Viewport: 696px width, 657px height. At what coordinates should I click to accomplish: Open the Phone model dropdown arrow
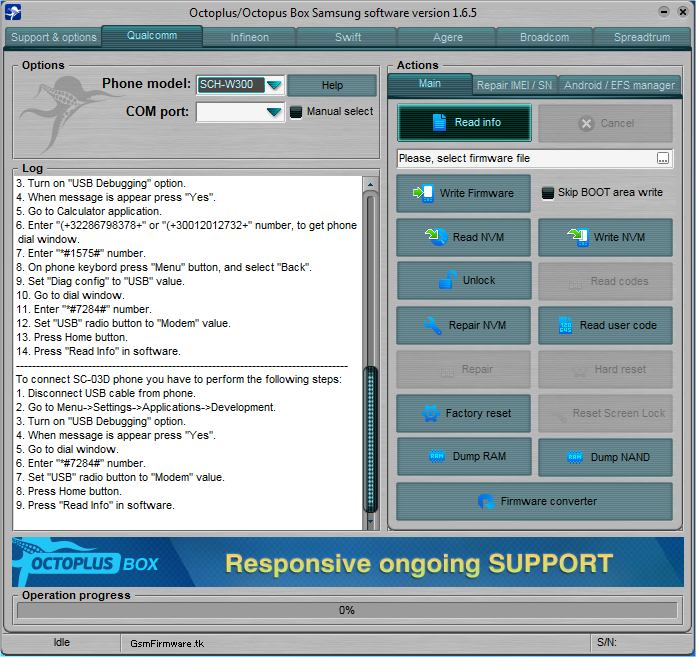click(274, 85)
